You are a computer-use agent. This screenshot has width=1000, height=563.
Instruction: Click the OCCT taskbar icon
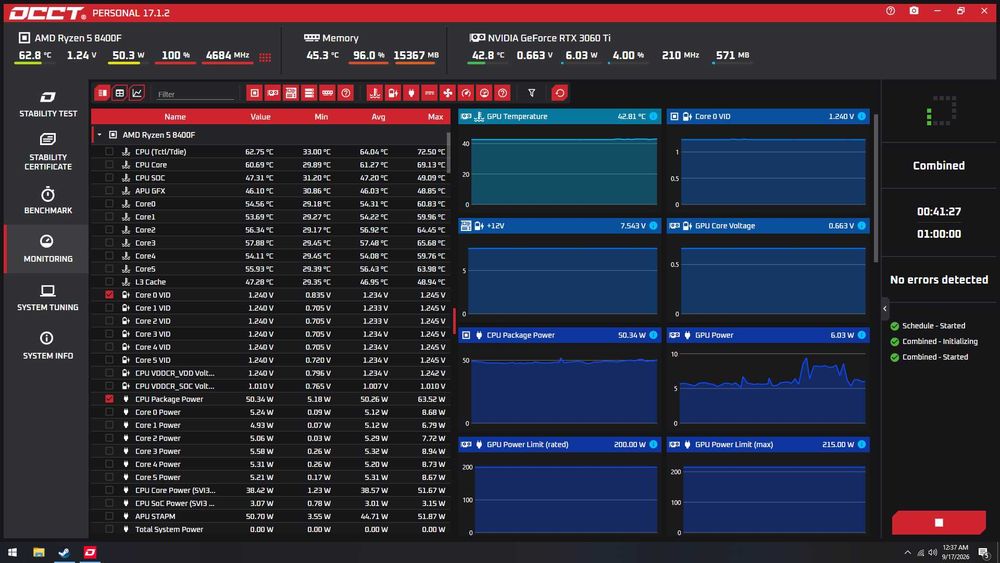(x=90, y=552)
